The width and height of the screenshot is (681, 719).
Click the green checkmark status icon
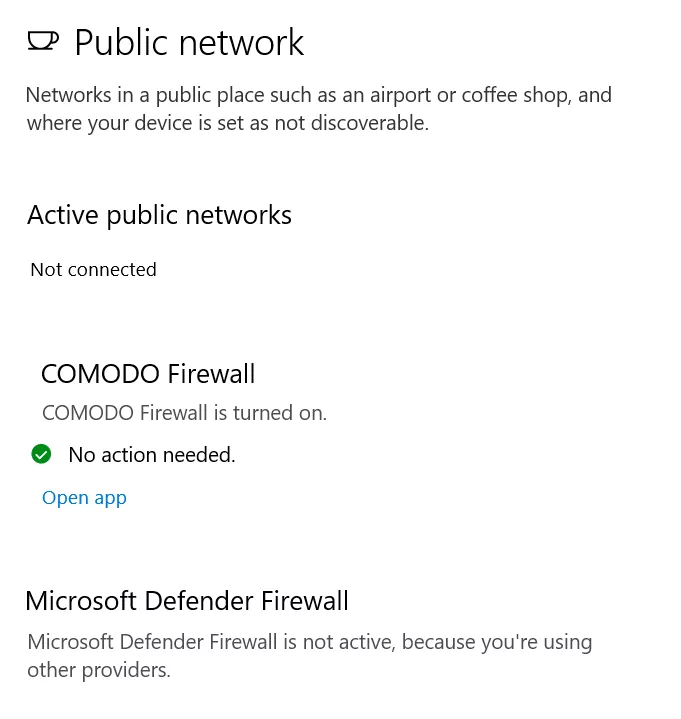(x=41, y=454)
